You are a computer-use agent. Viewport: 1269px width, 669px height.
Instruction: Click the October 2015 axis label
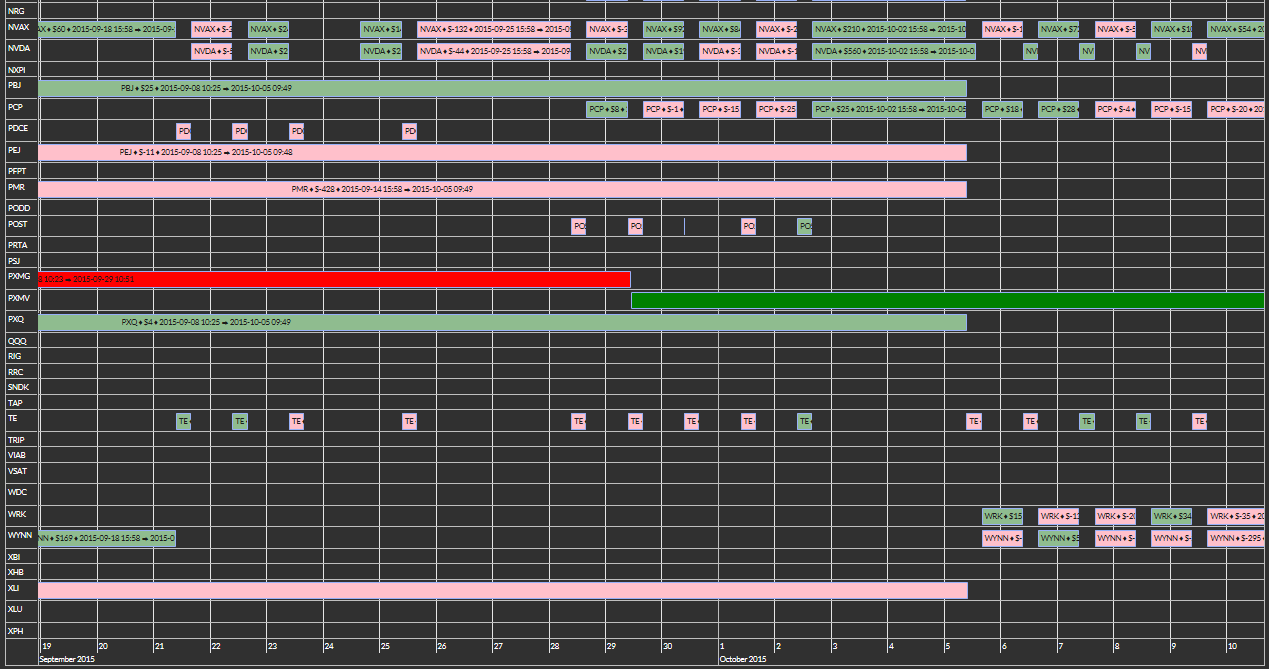pos(743,659)
